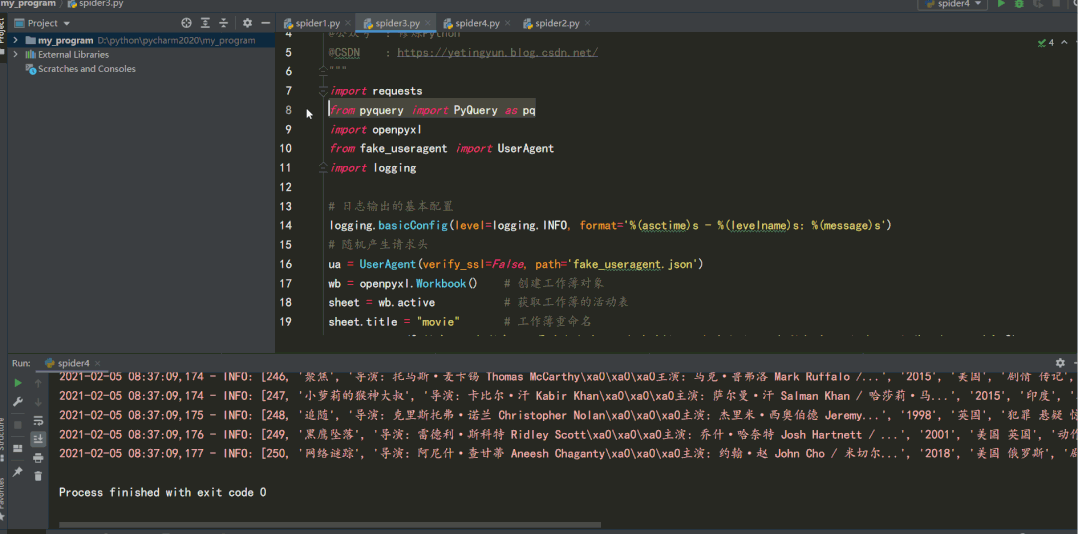
Task: Clear console with the trash can icon
Action: pyautogui.click(x=38, y=476)
